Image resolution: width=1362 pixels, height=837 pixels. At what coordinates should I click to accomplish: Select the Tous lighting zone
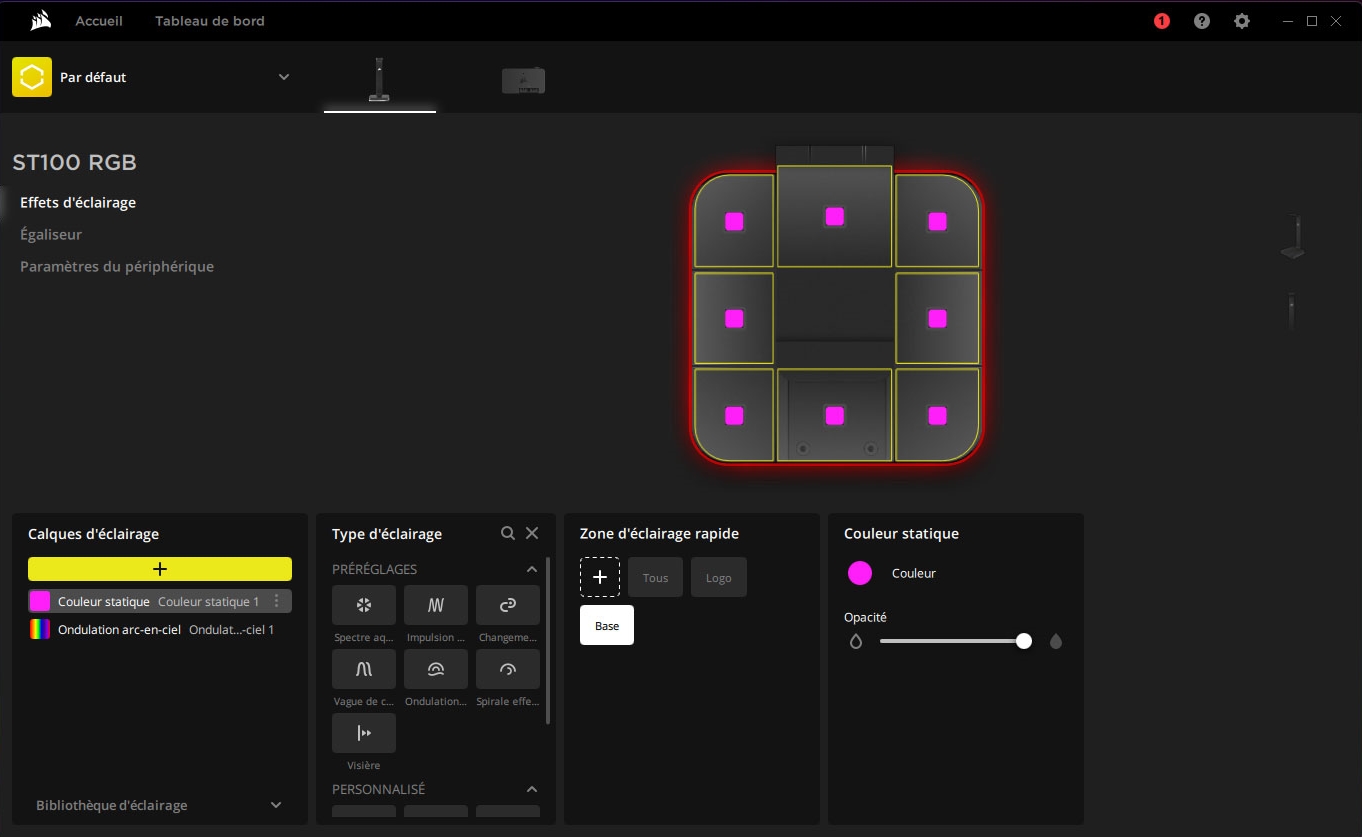click(656, 577)
